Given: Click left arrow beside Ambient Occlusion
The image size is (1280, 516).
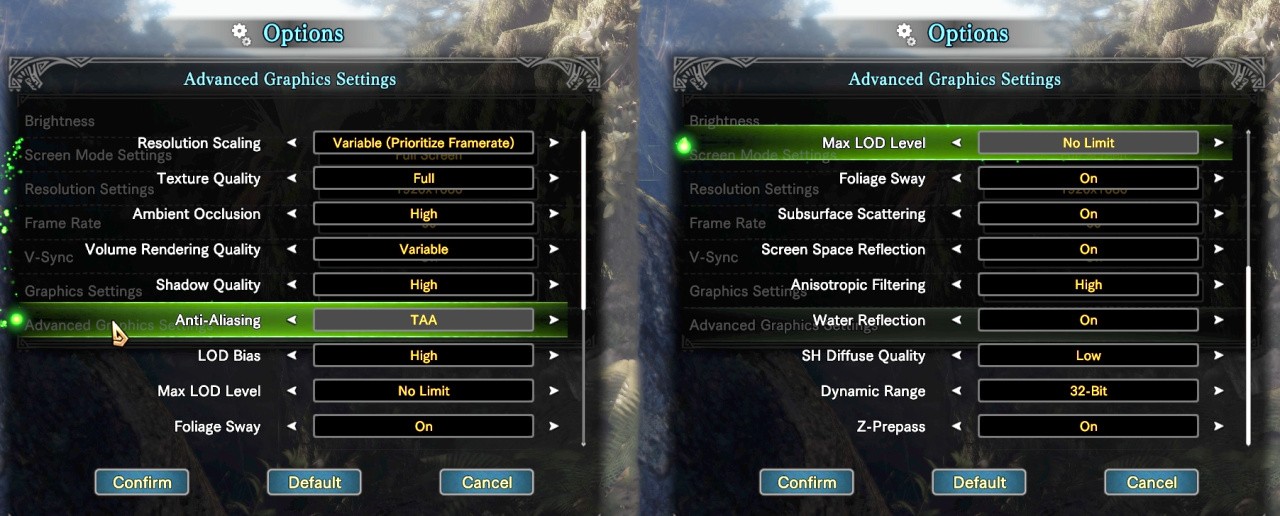Looking at the screenshot, I should click(x=292, y=214).
